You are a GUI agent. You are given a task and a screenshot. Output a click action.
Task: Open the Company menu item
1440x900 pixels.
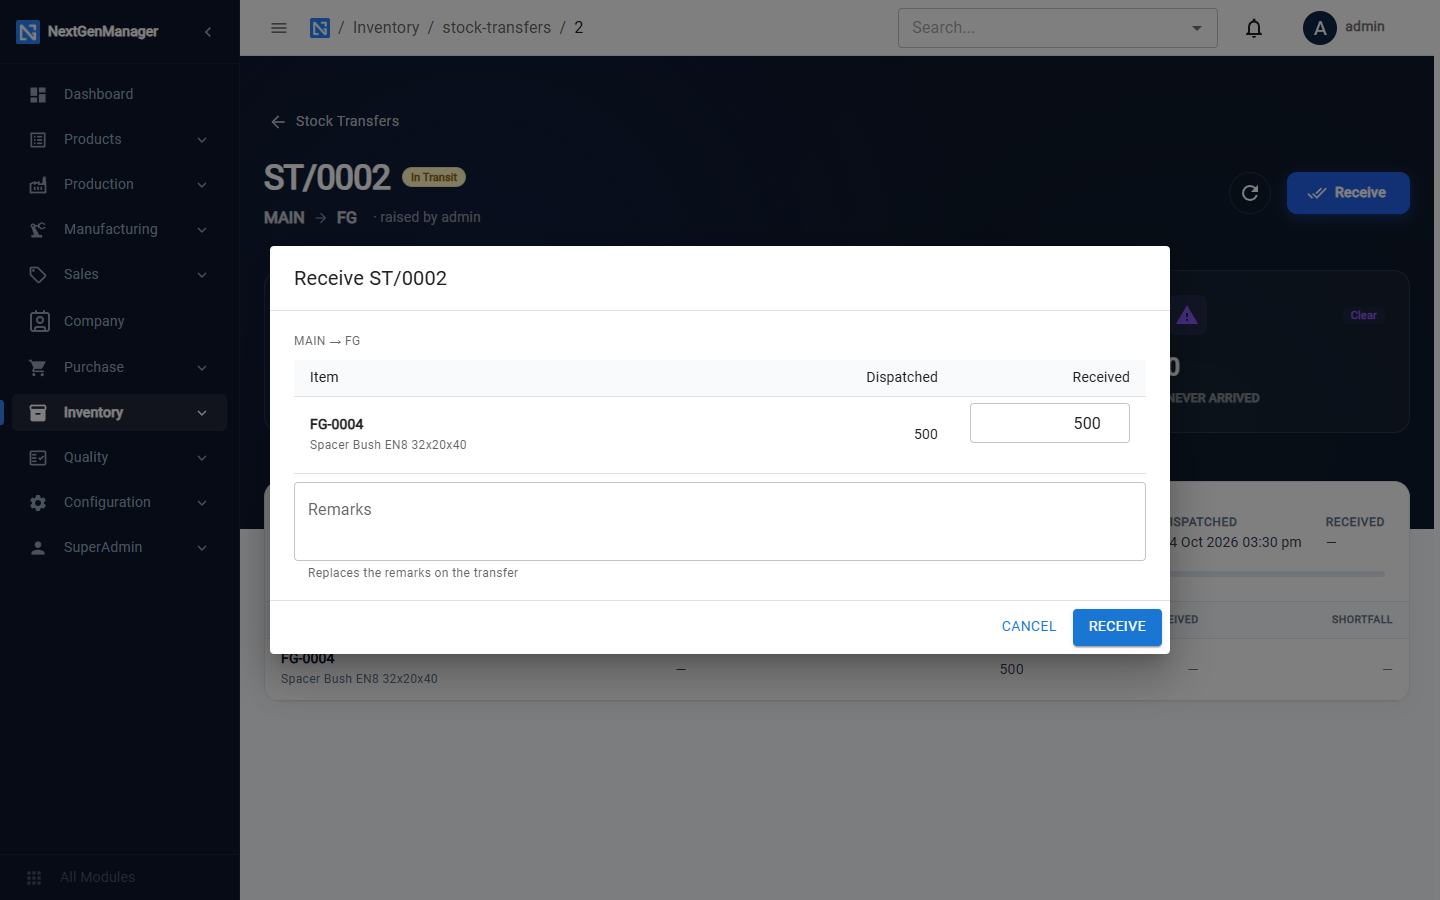point(120,321)
